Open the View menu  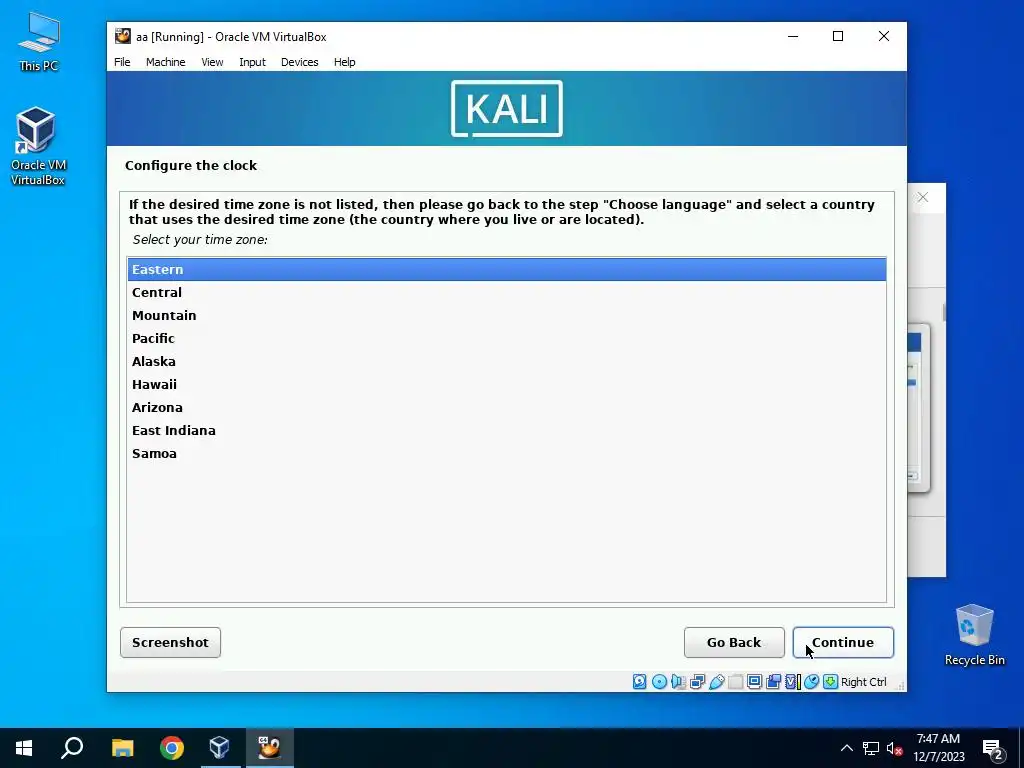212,62
